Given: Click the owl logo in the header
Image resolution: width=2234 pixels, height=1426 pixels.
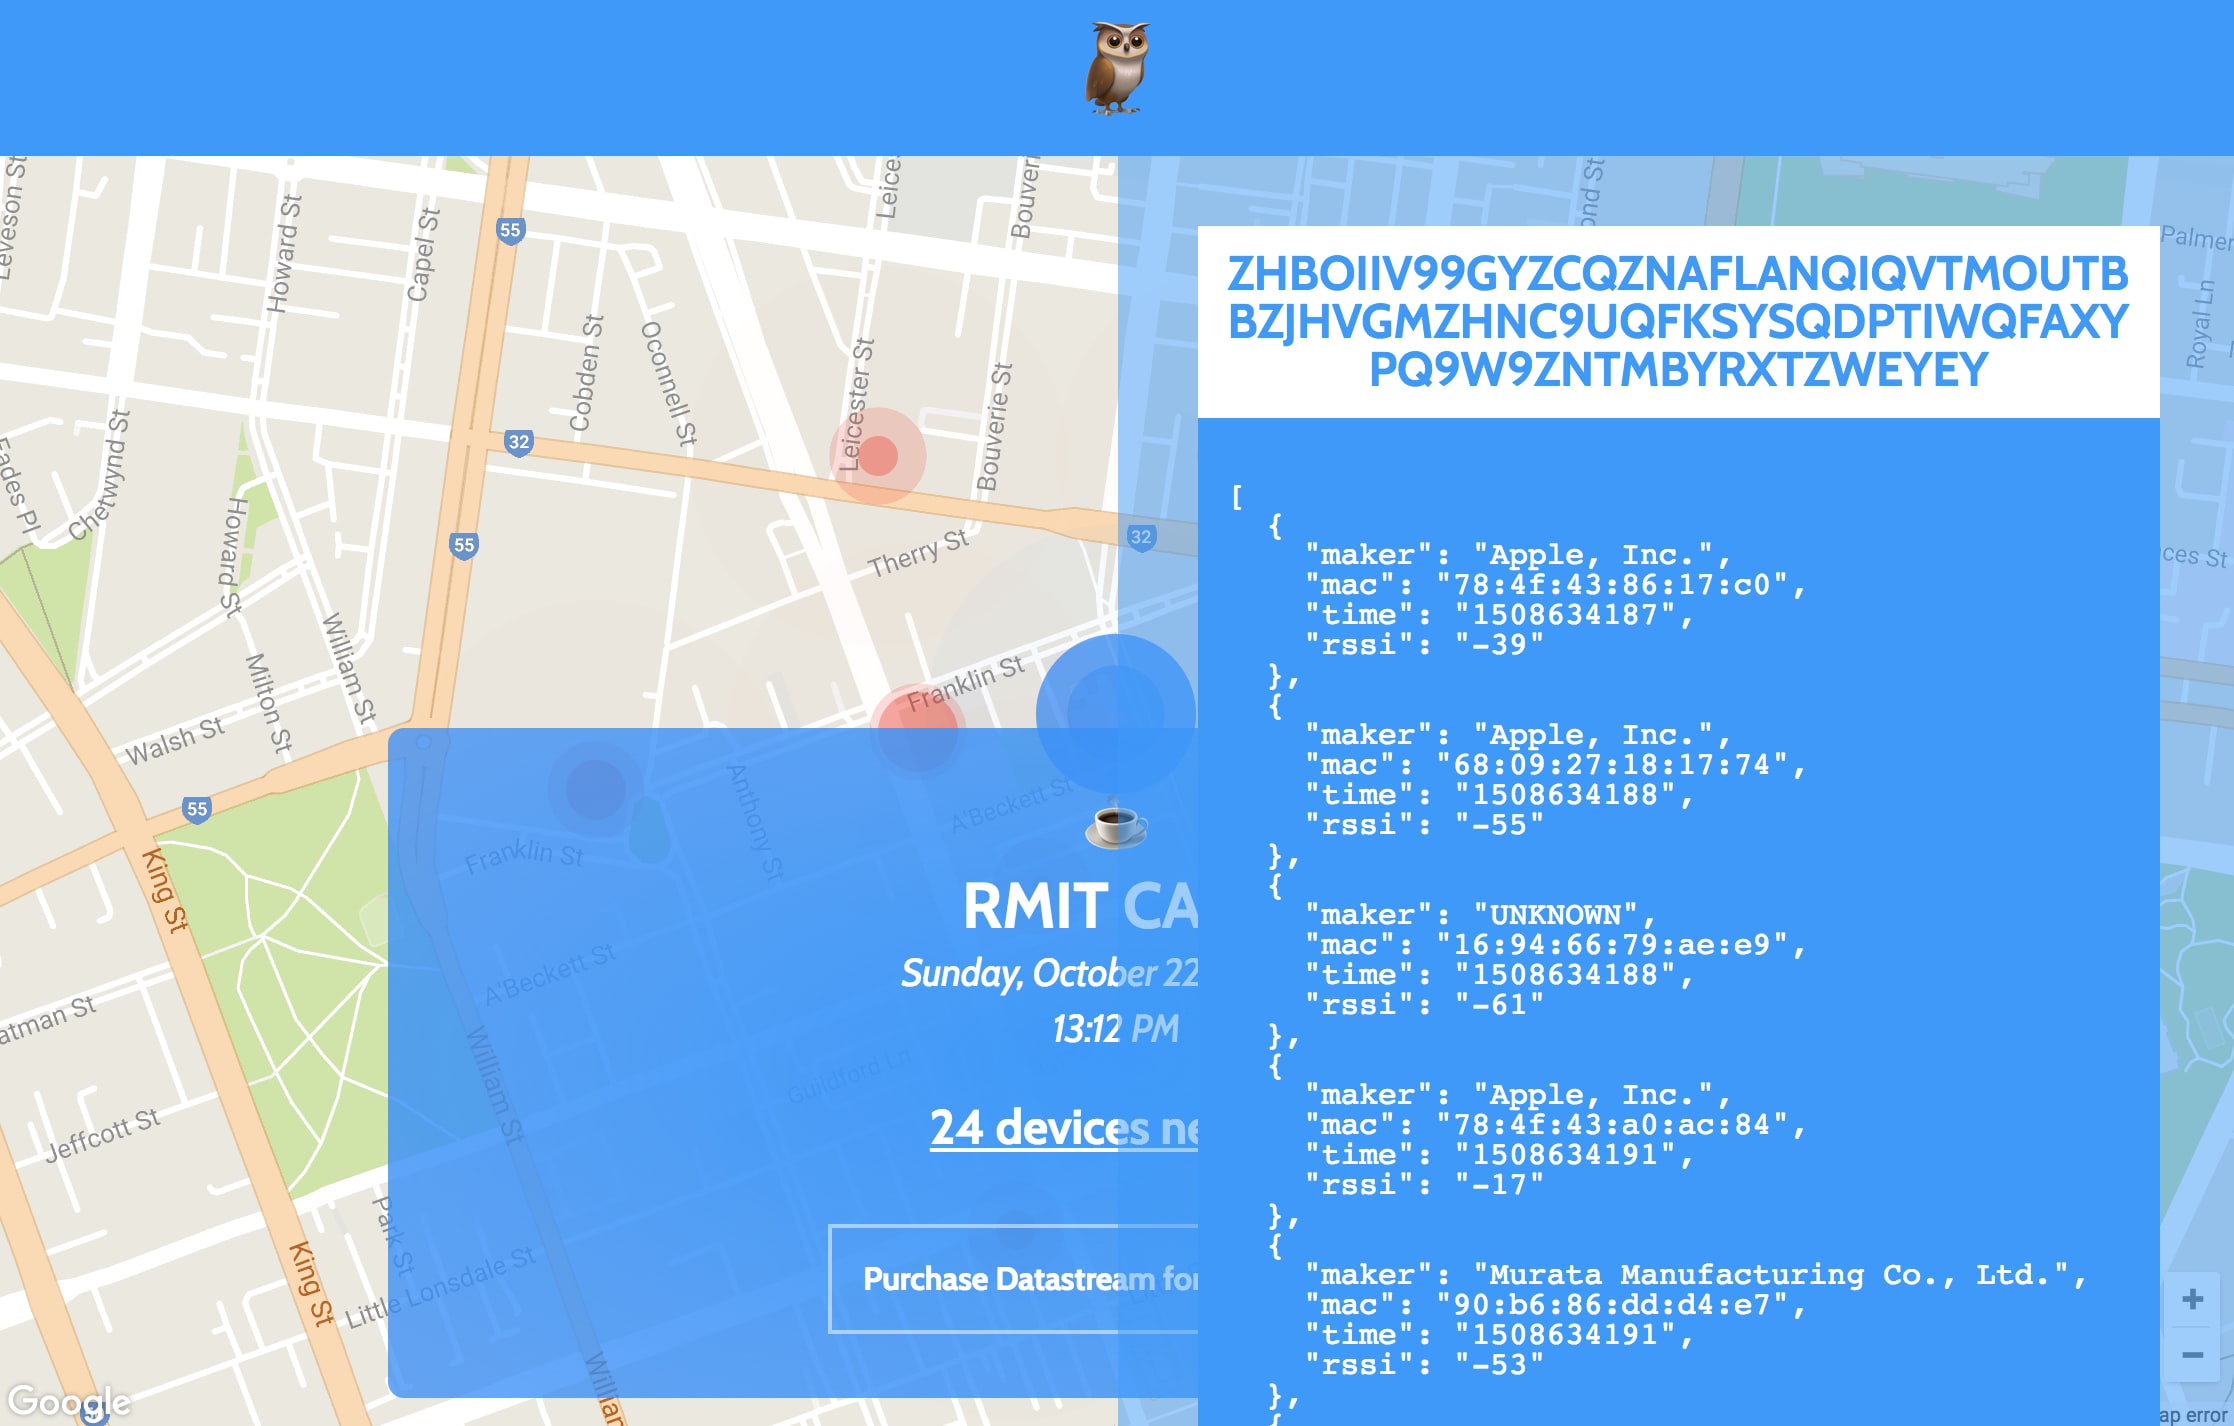Looking at the screenshot, I should click(x=1117, y=69).
